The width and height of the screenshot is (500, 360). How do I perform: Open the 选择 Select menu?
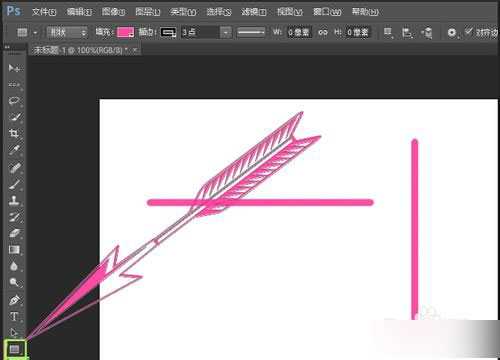pyautogui.click(x=219, y=12)
